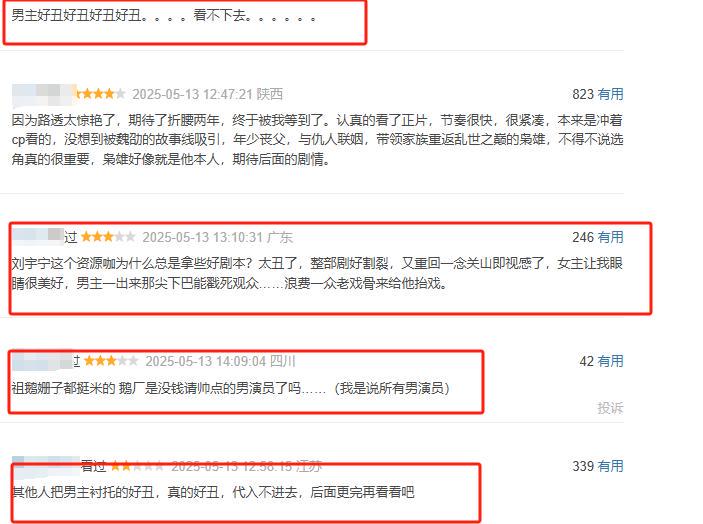703x524 pixels.
Task: Click the top review text 男主好丑好丑
Action: click(164, 16)
